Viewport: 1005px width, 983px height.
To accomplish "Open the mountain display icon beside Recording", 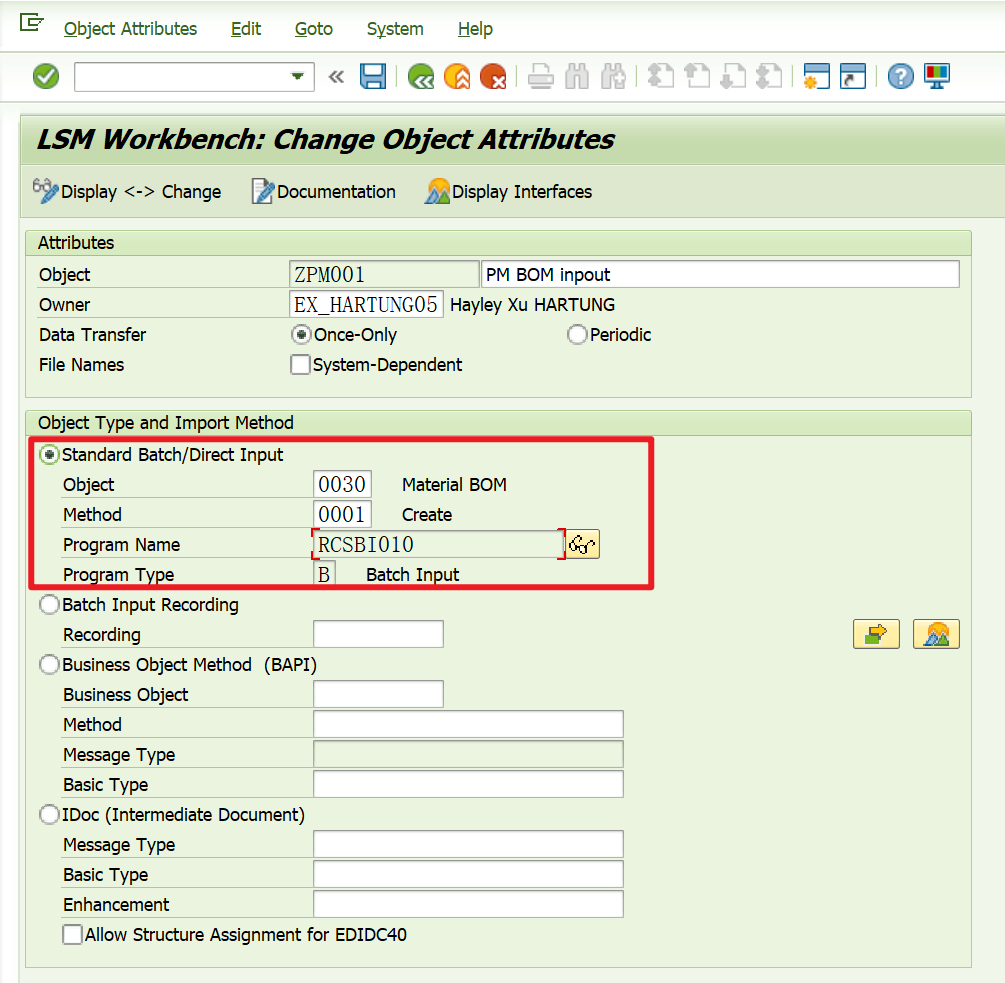I will (936, 633).
